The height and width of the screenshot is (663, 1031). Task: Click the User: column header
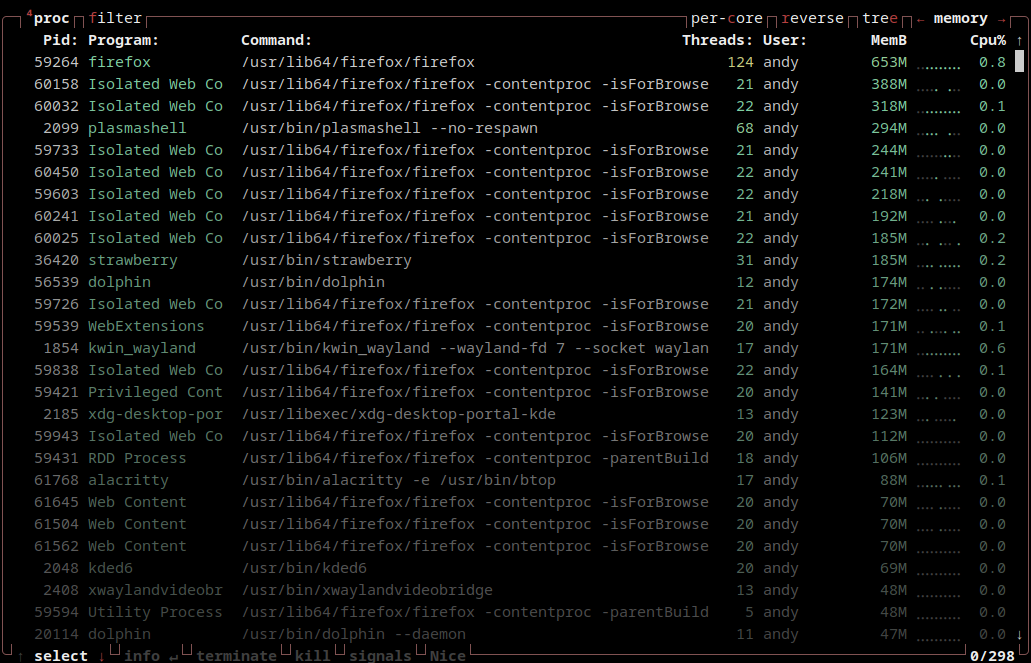point(785,40)
